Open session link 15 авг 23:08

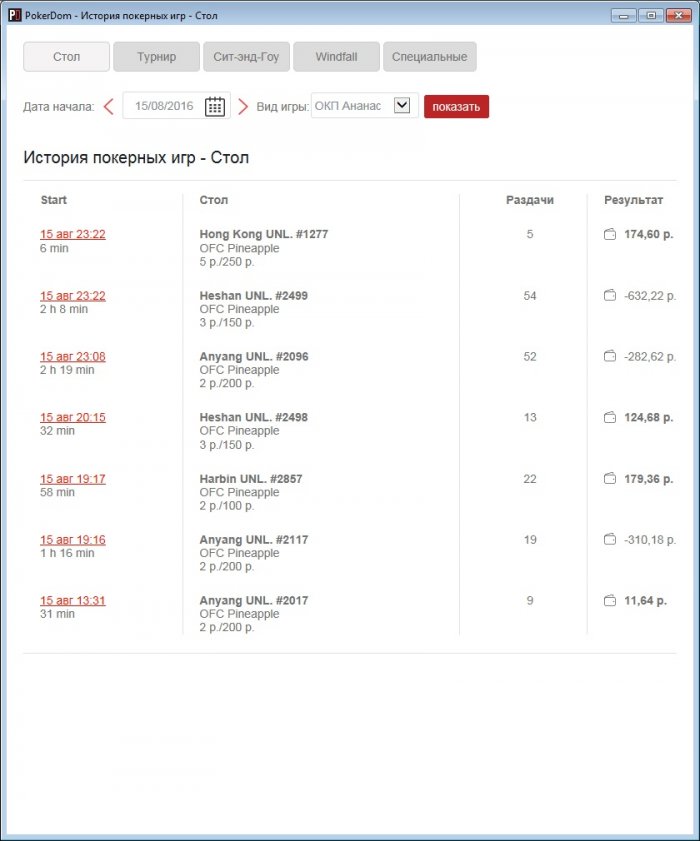coord(73,357)
